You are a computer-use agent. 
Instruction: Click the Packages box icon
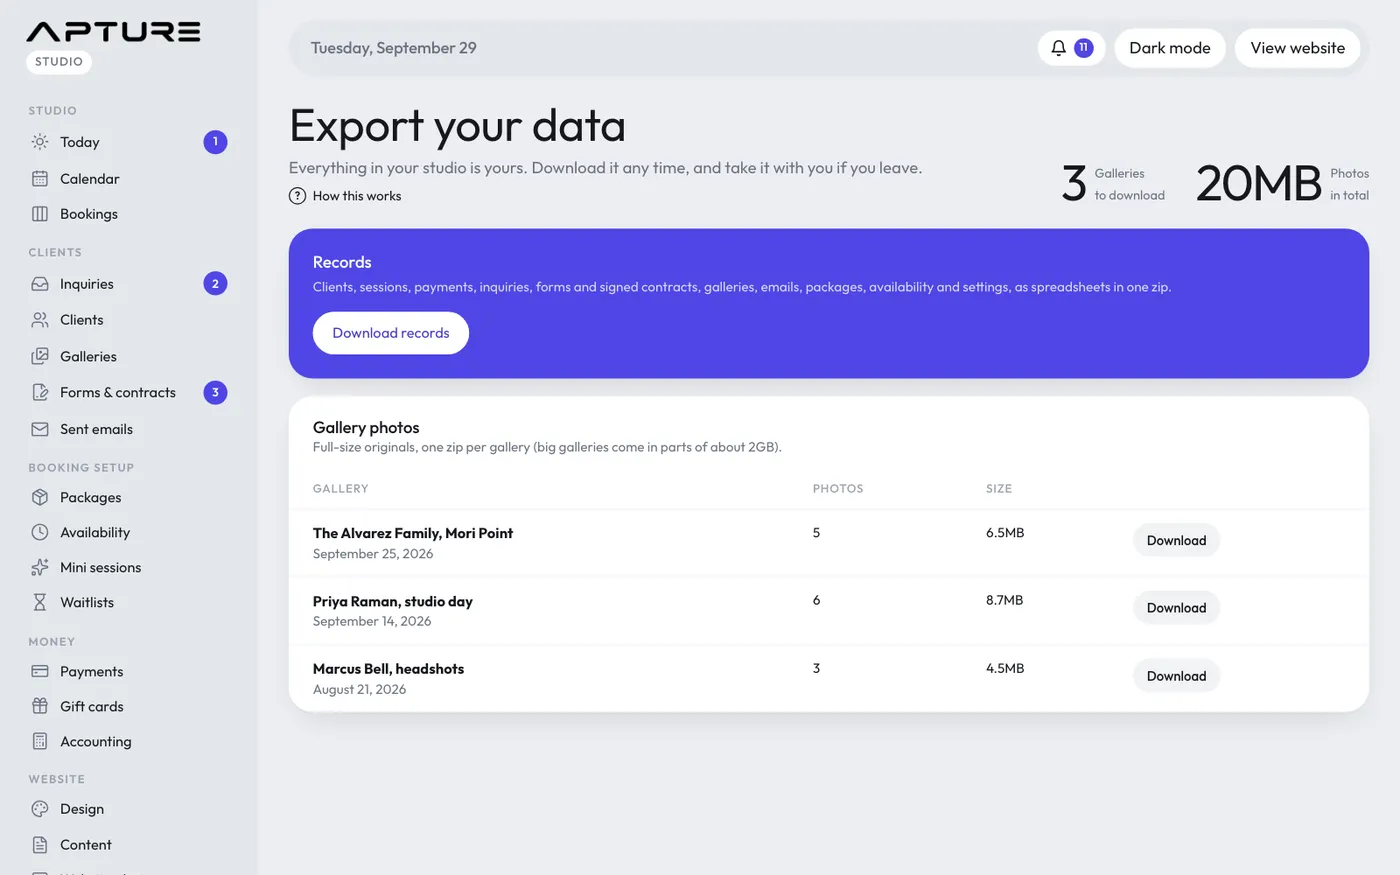[x=40, y=497]
